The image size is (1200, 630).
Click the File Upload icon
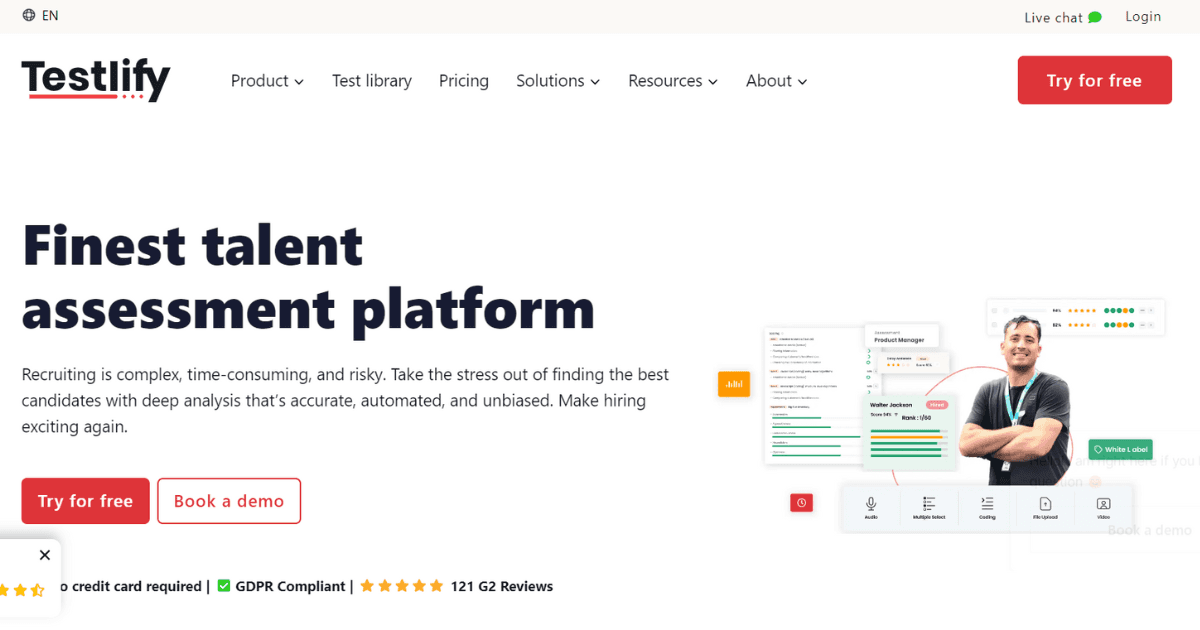pos(1045,504)
